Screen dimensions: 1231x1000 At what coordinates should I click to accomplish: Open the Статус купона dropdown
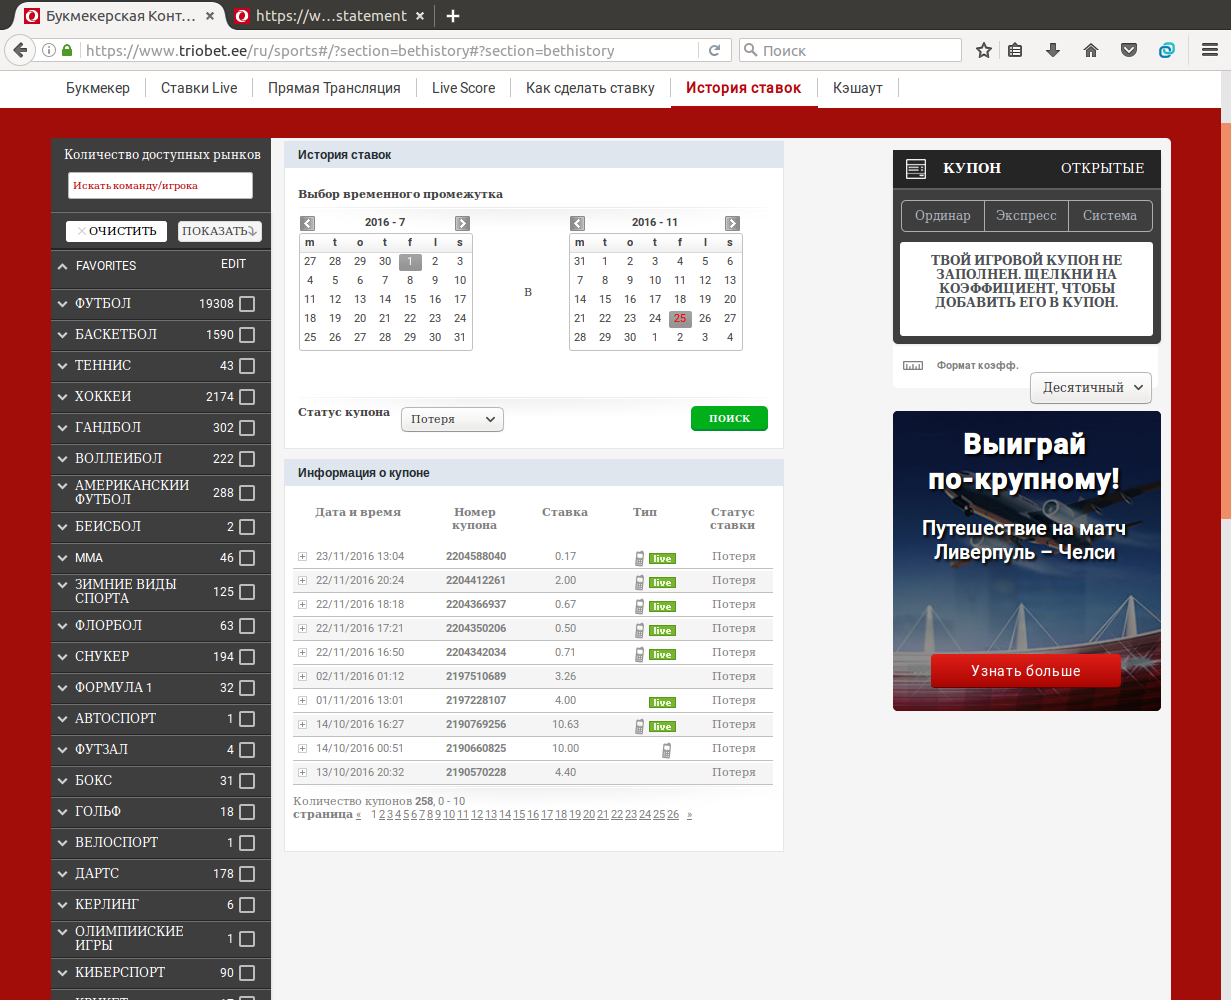[452, 420]
